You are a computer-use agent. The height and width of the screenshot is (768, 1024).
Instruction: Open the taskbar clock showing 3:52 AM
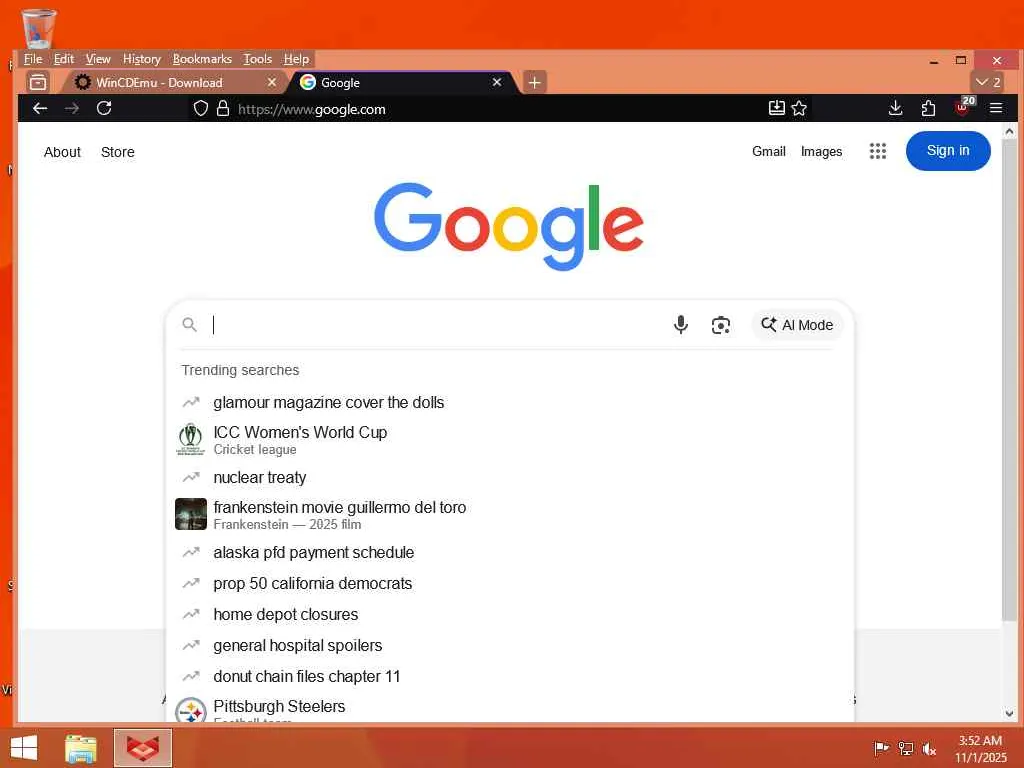(x=980, y=748)
